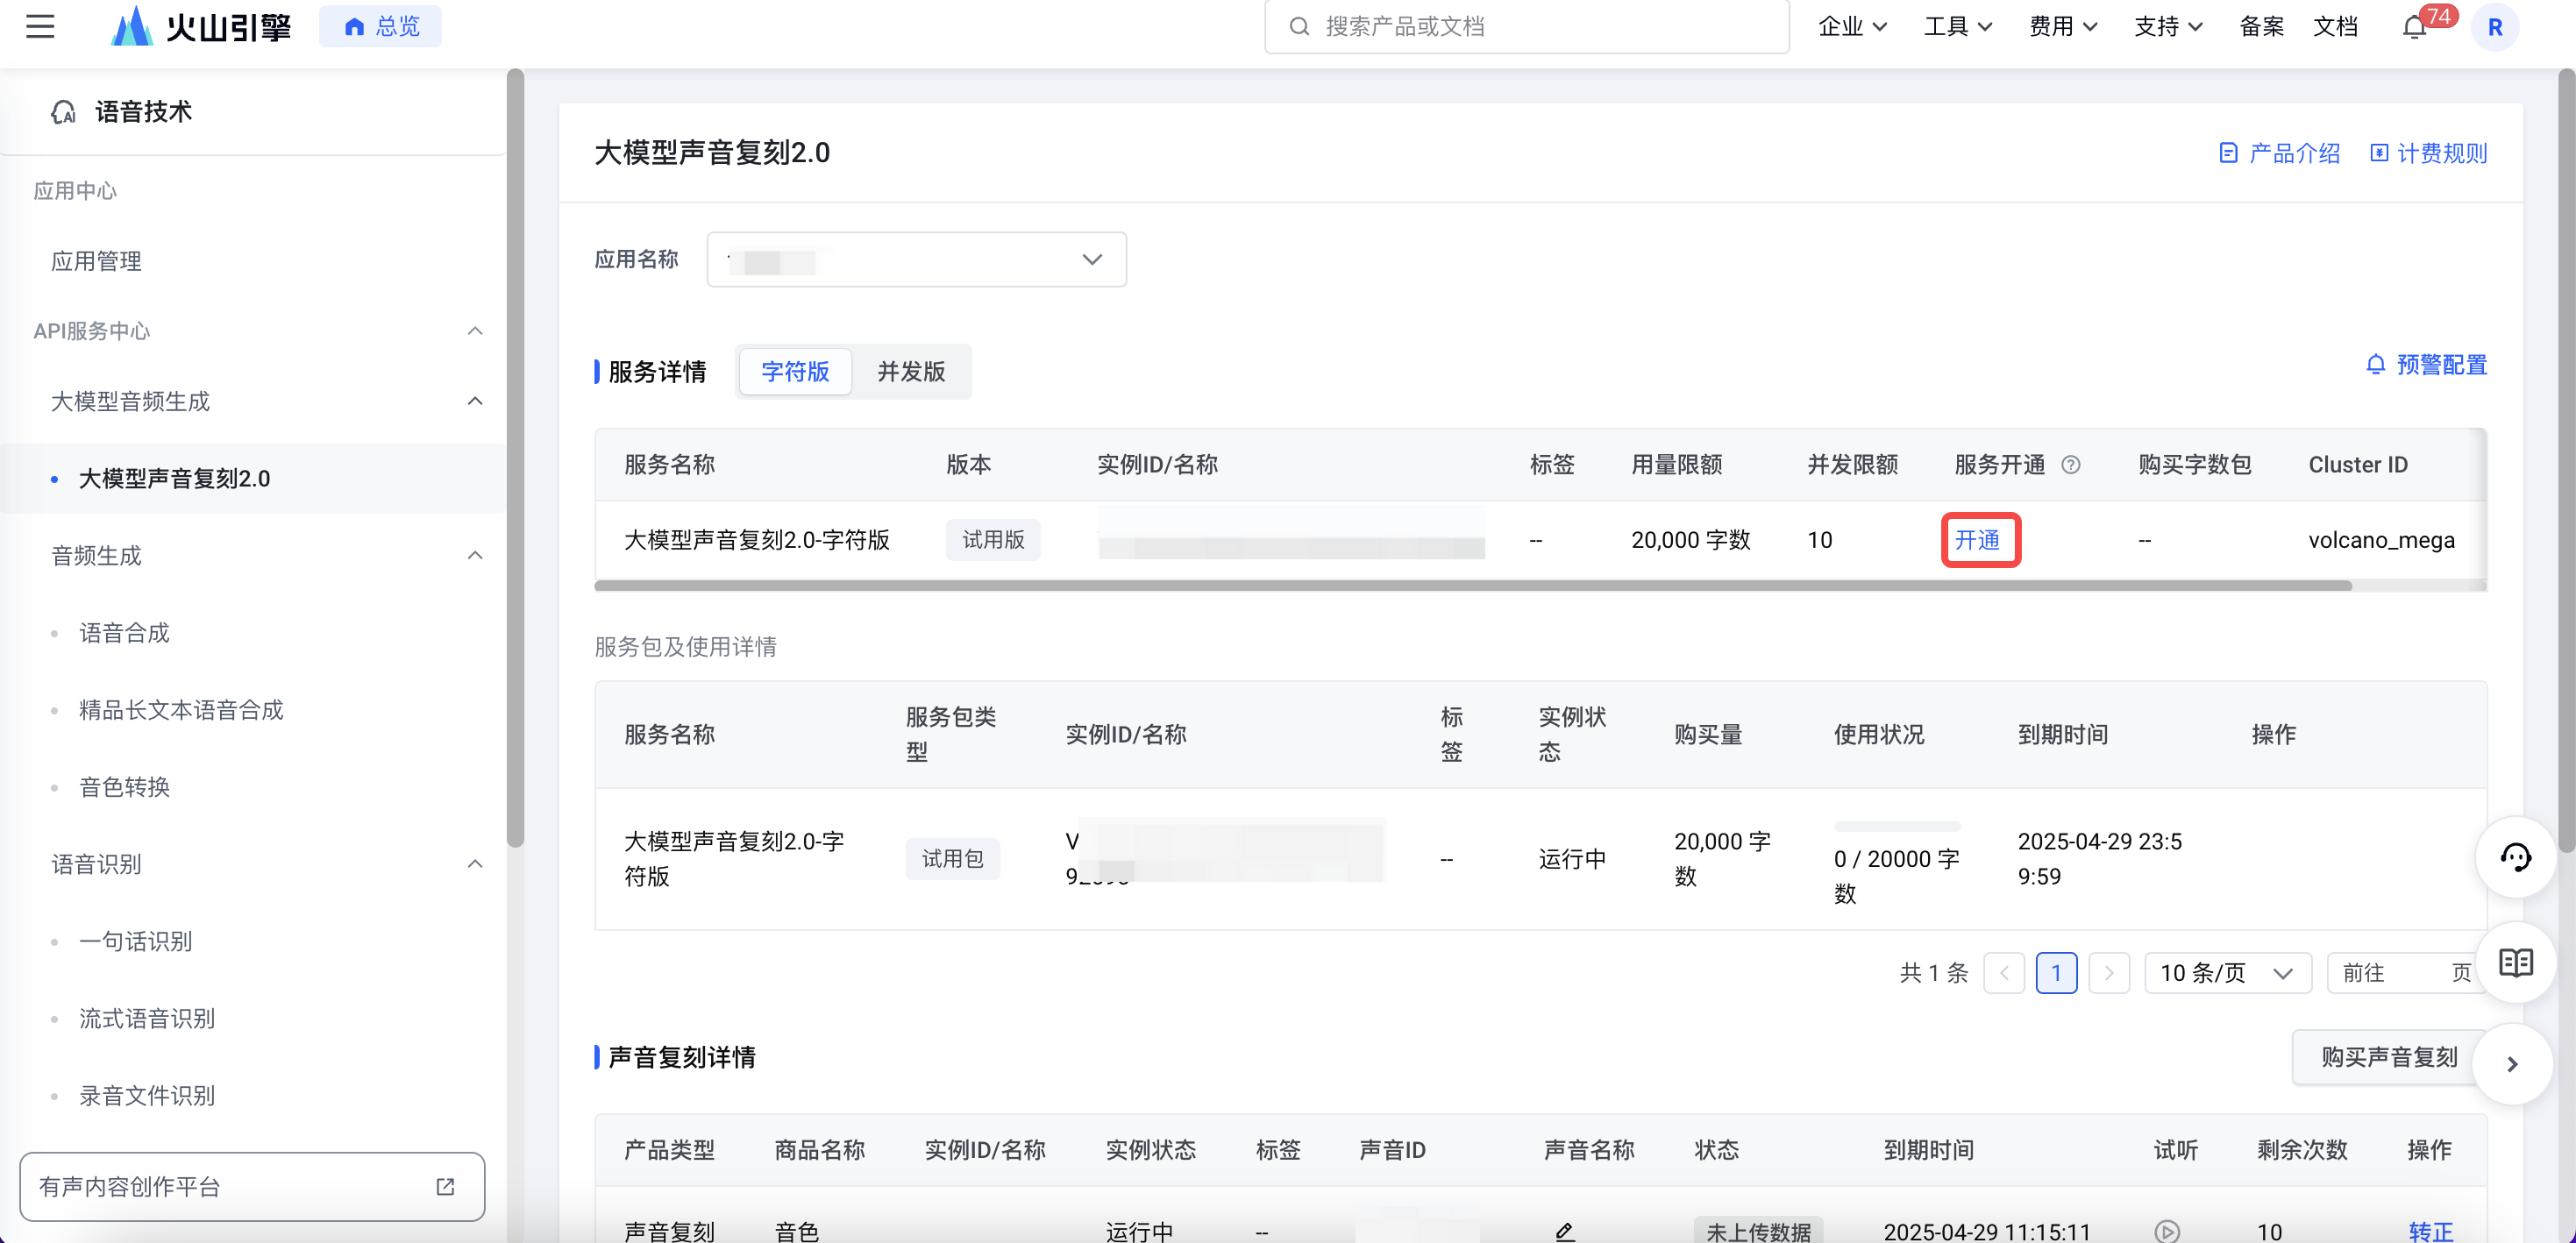Click the 未上传数据 status tag

(x=1758, y=1231)
